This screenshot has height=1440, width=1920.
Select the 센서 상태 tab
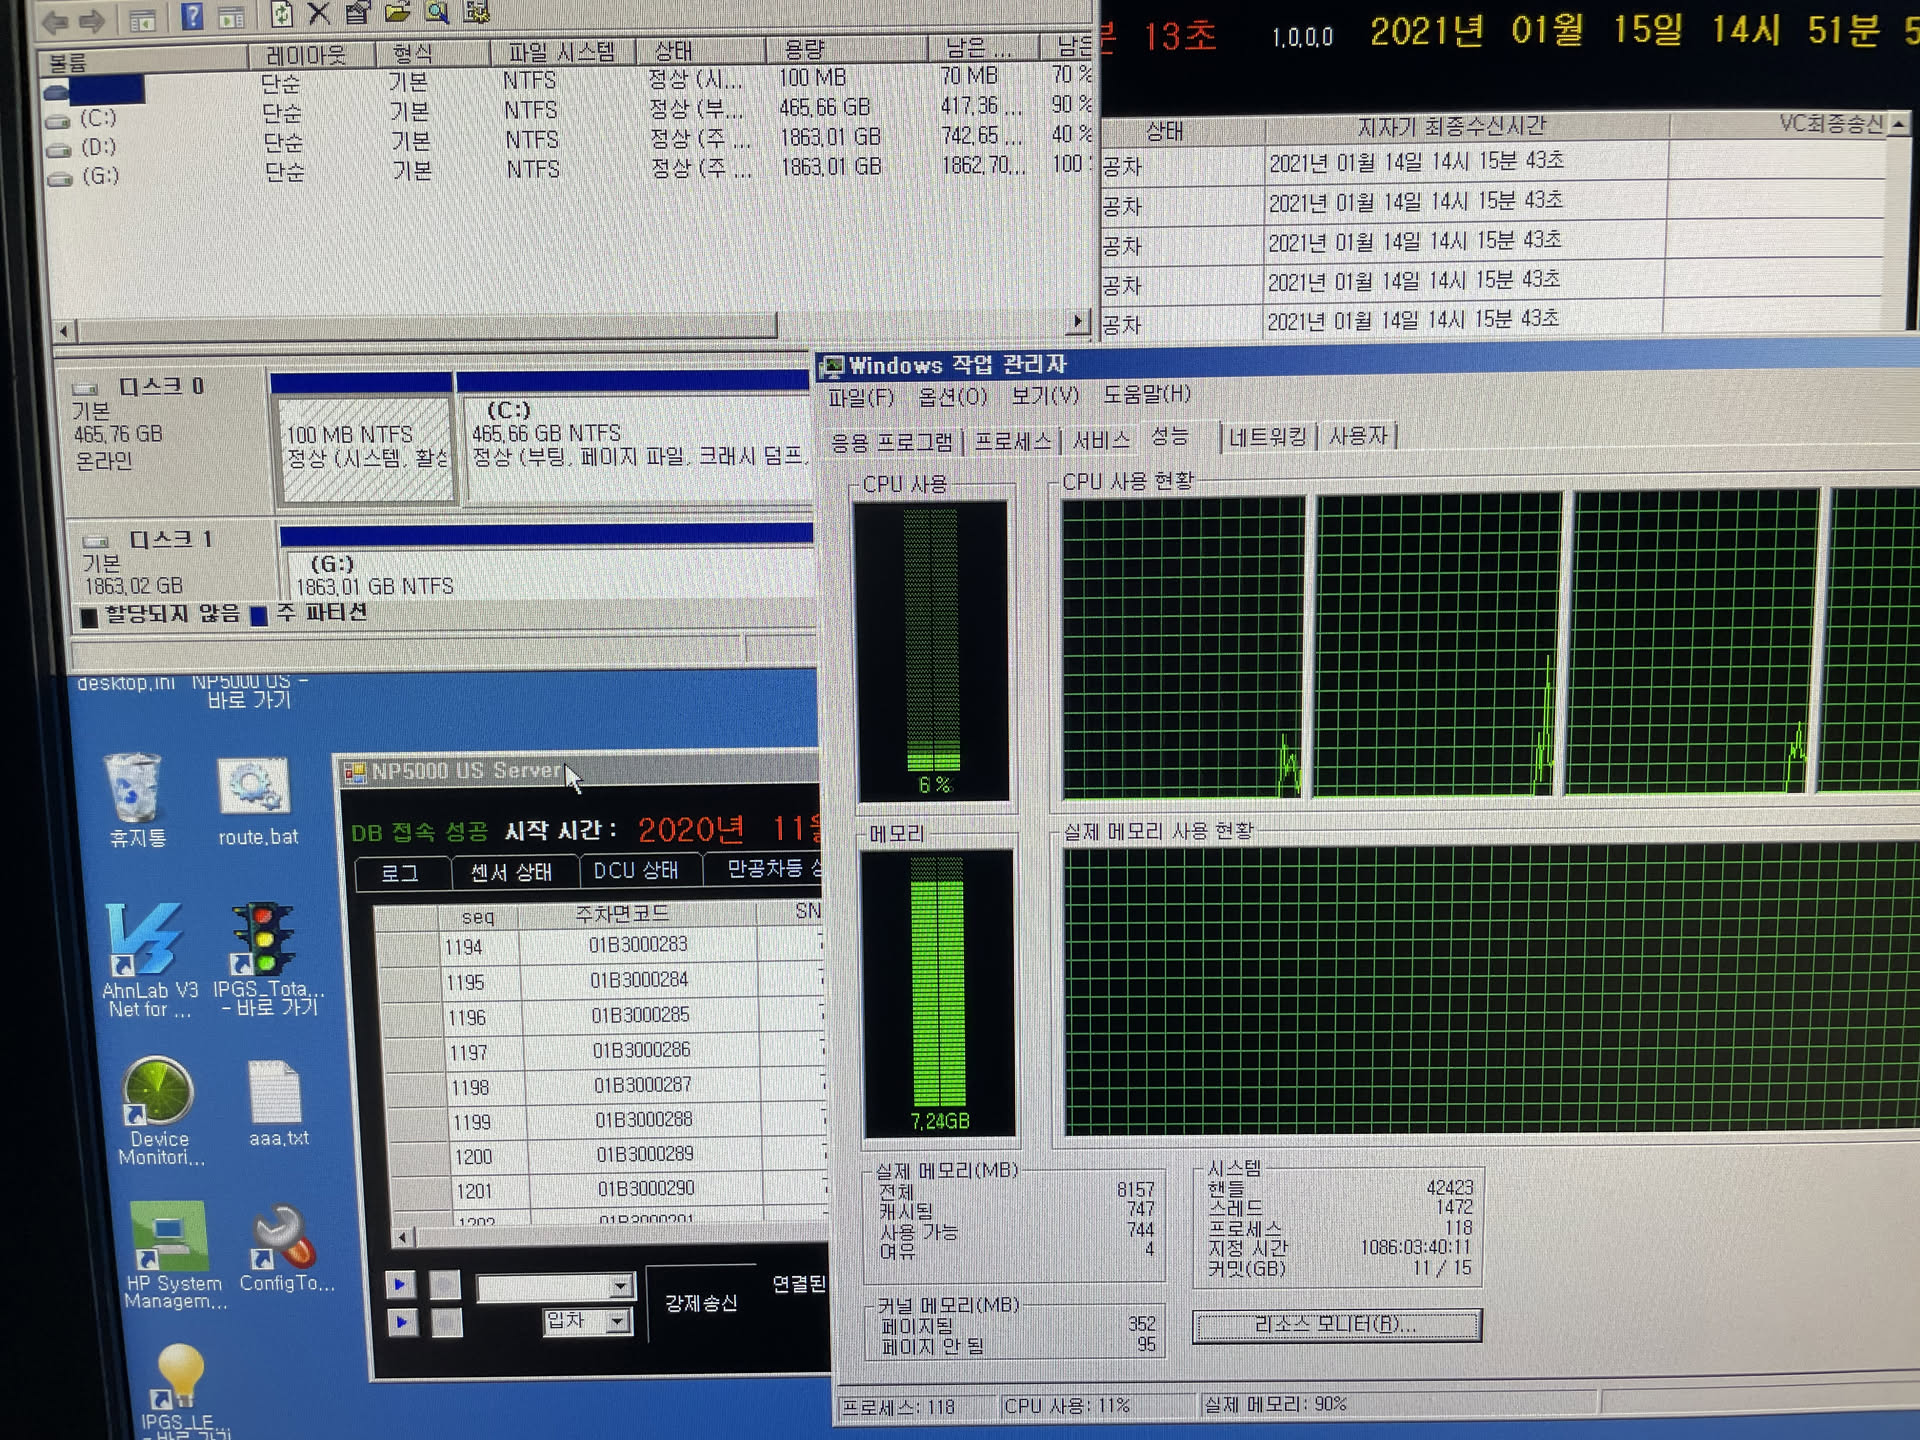click(x=511, y=872)
